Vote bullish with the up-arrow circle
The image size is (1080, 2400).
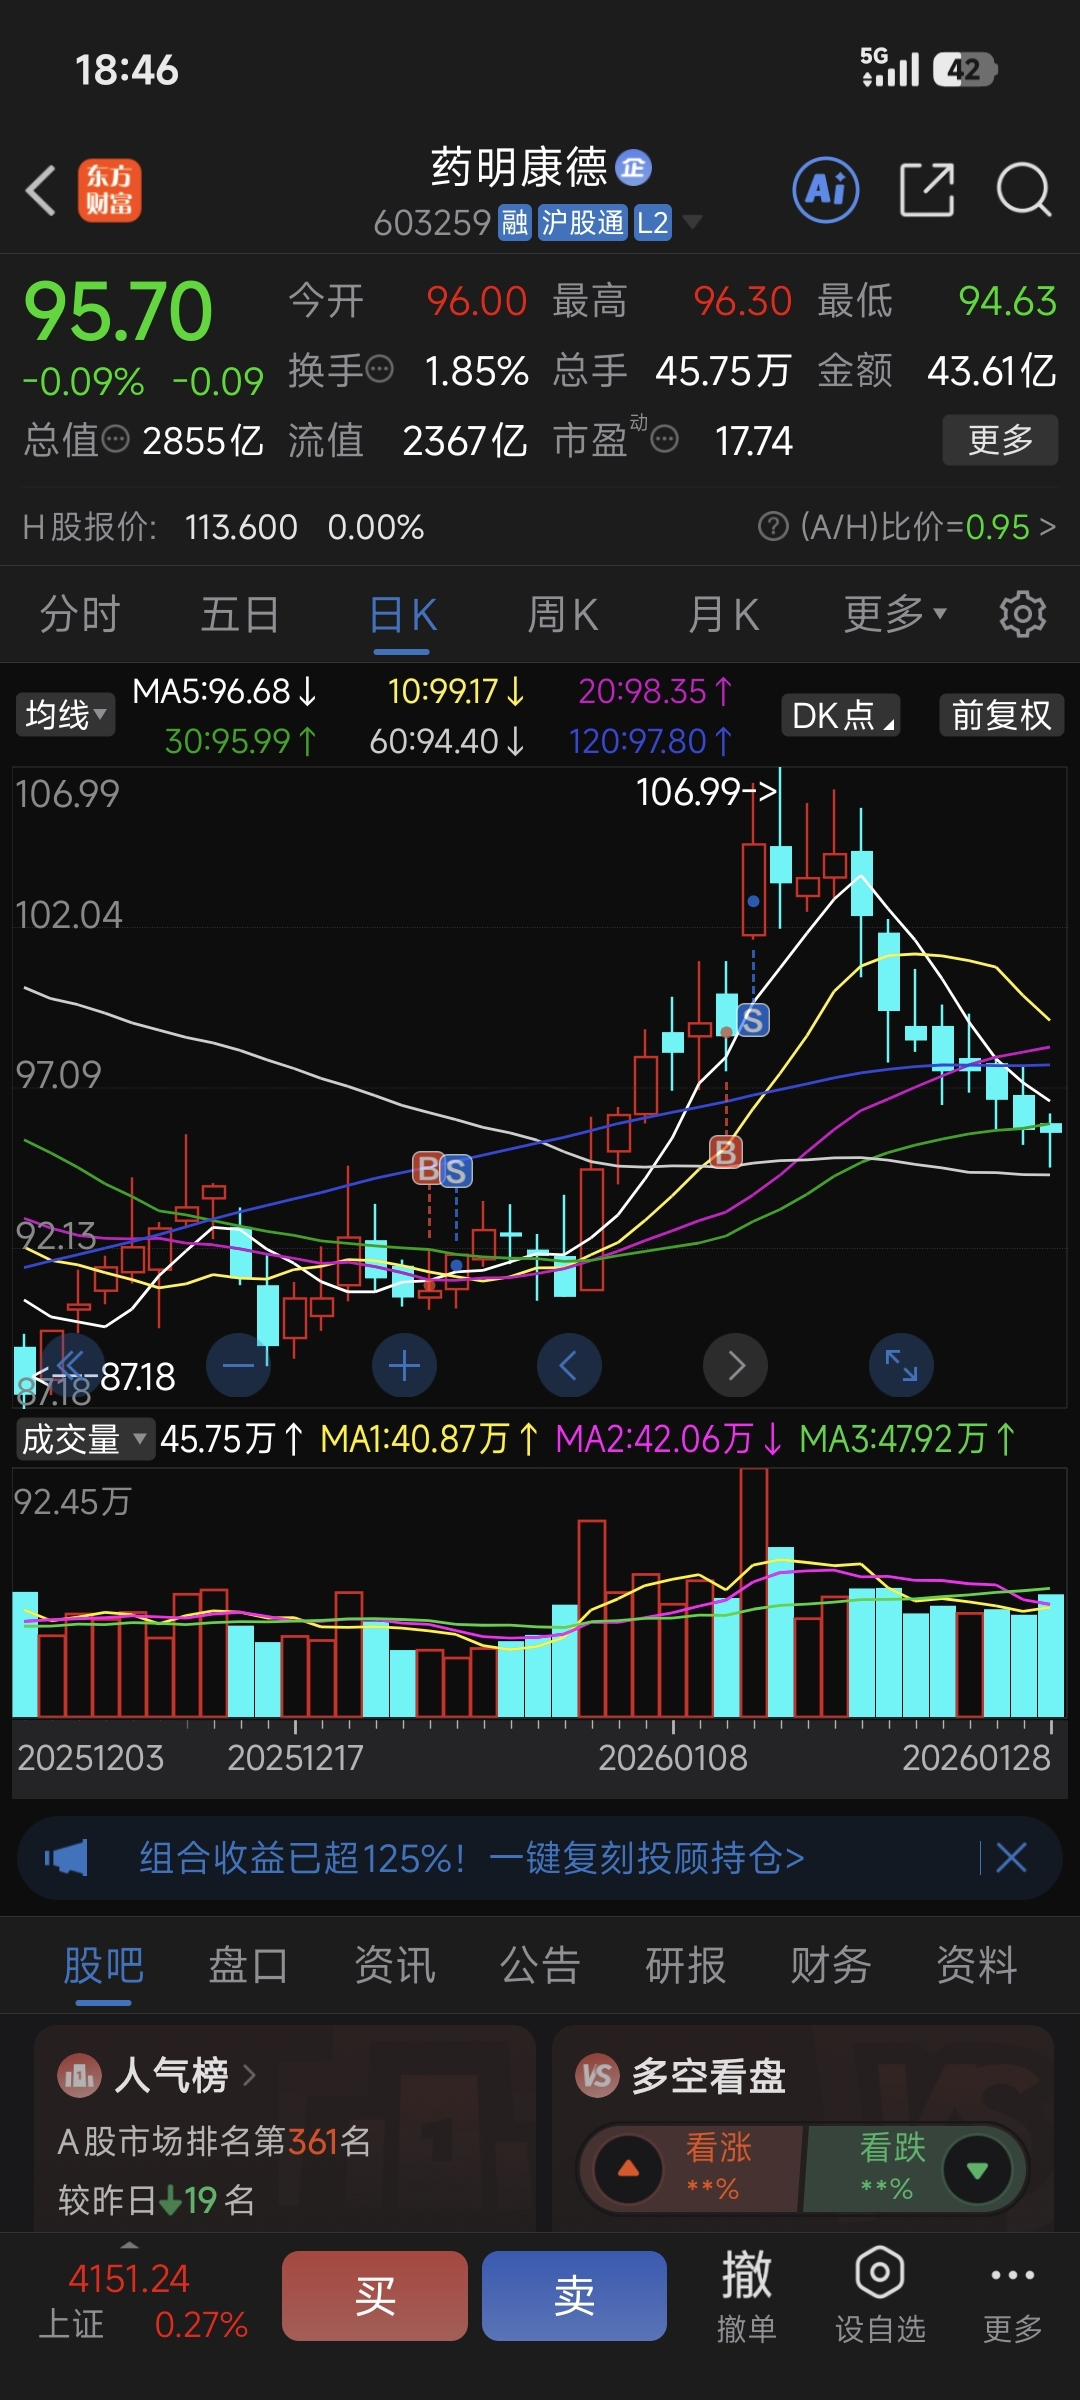pos(628,2169)
